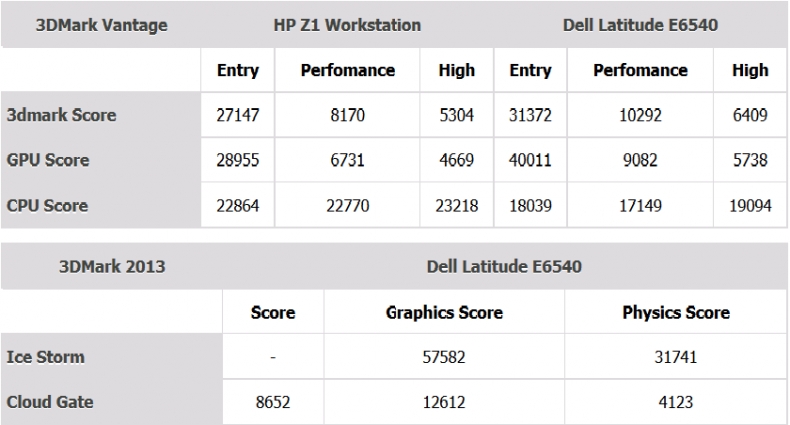The height and width of the screenshot is (425, 790).
Task: Select the Cloud Gate overall score 8652
Action: tap(273, 400)
